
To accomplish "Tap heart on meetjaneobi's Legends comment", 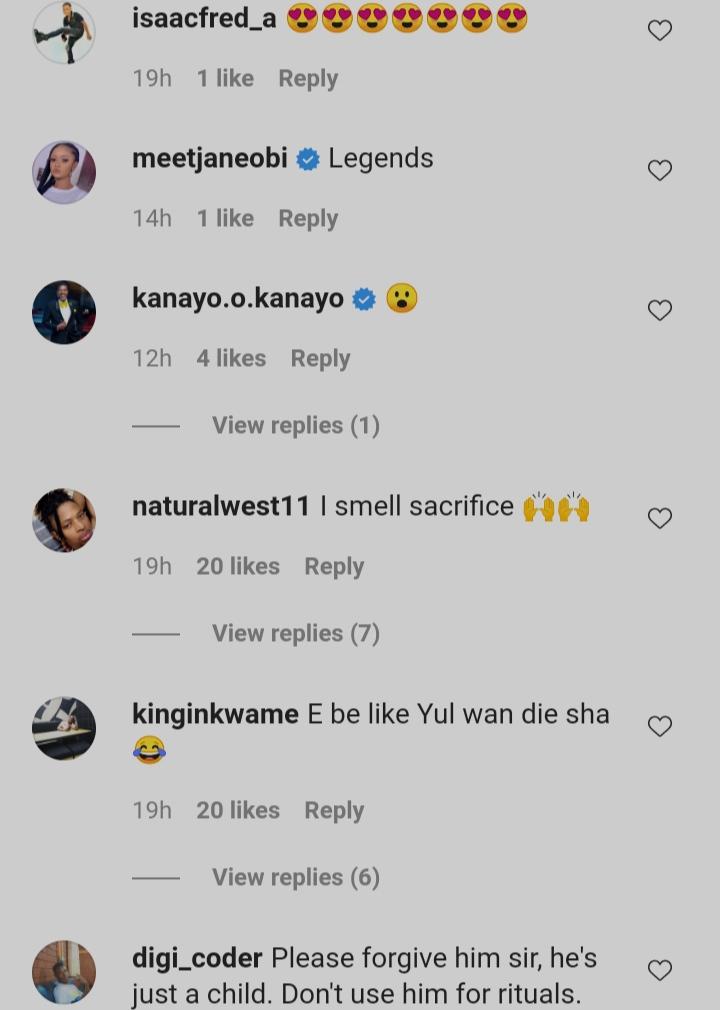I will (660, 171).
